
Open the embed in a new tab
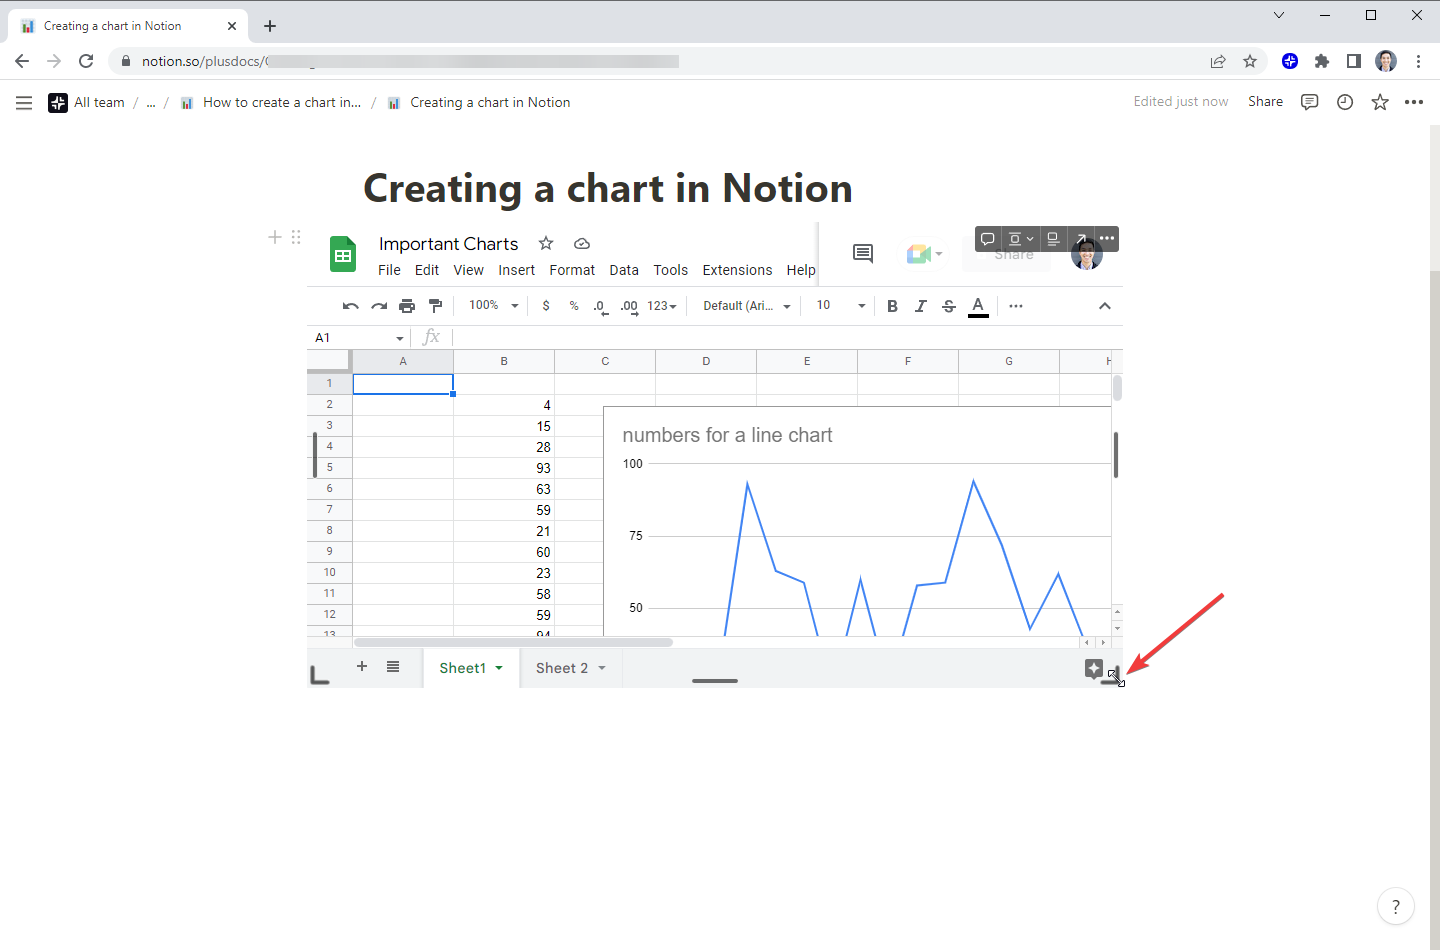coord(1081,239)
